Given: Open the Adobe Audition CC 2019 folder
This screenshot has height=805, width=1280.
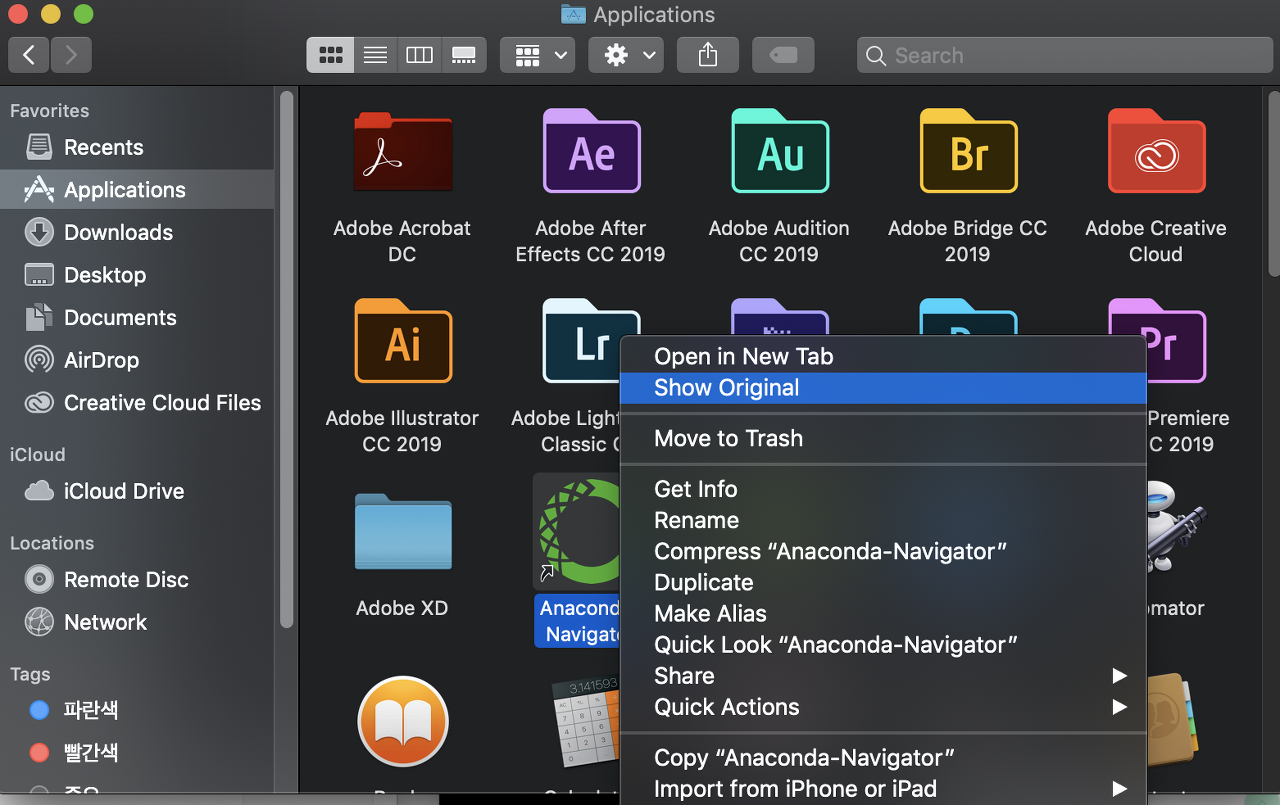Looking at the screenshot, I should (x=780, y=151).
